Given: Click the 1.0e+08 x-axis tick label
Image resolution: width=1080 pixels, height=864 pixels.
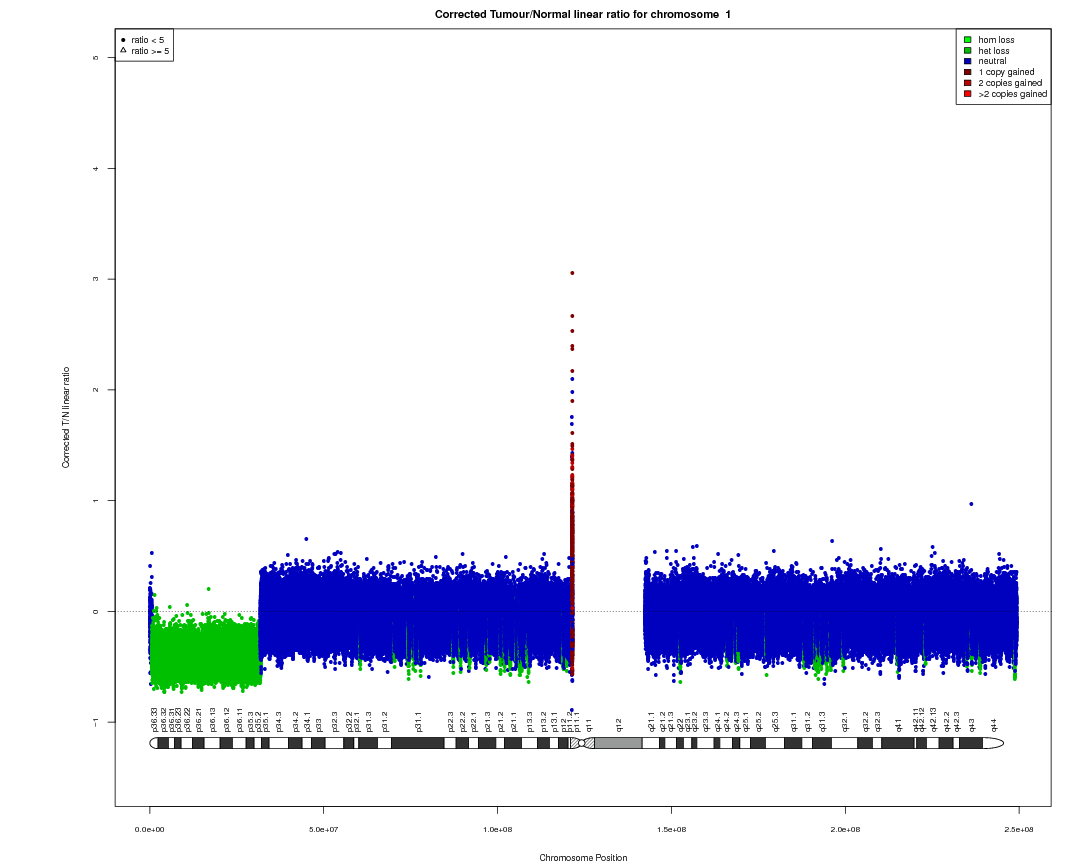Looking at the screenshot, I should pos(497,830).
